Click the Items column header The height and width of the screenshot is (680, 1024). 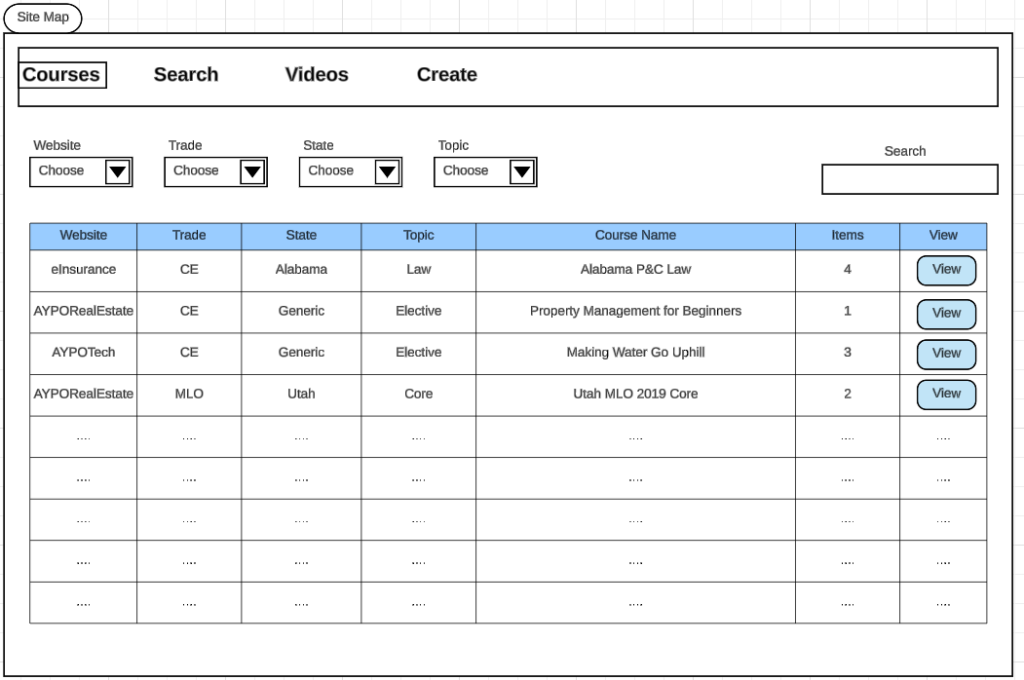[847, 236]
